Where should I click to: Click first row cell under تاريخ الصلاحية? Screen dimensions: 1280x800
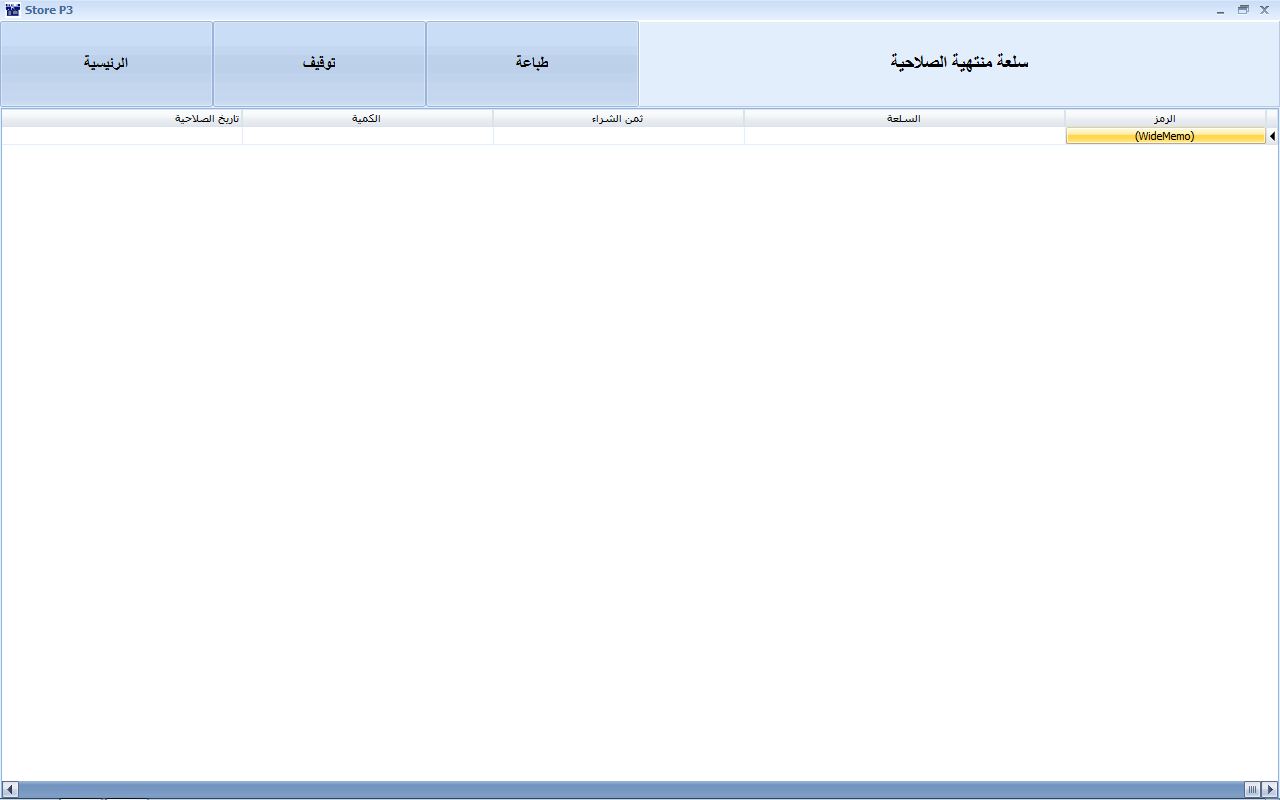(122, 136)
